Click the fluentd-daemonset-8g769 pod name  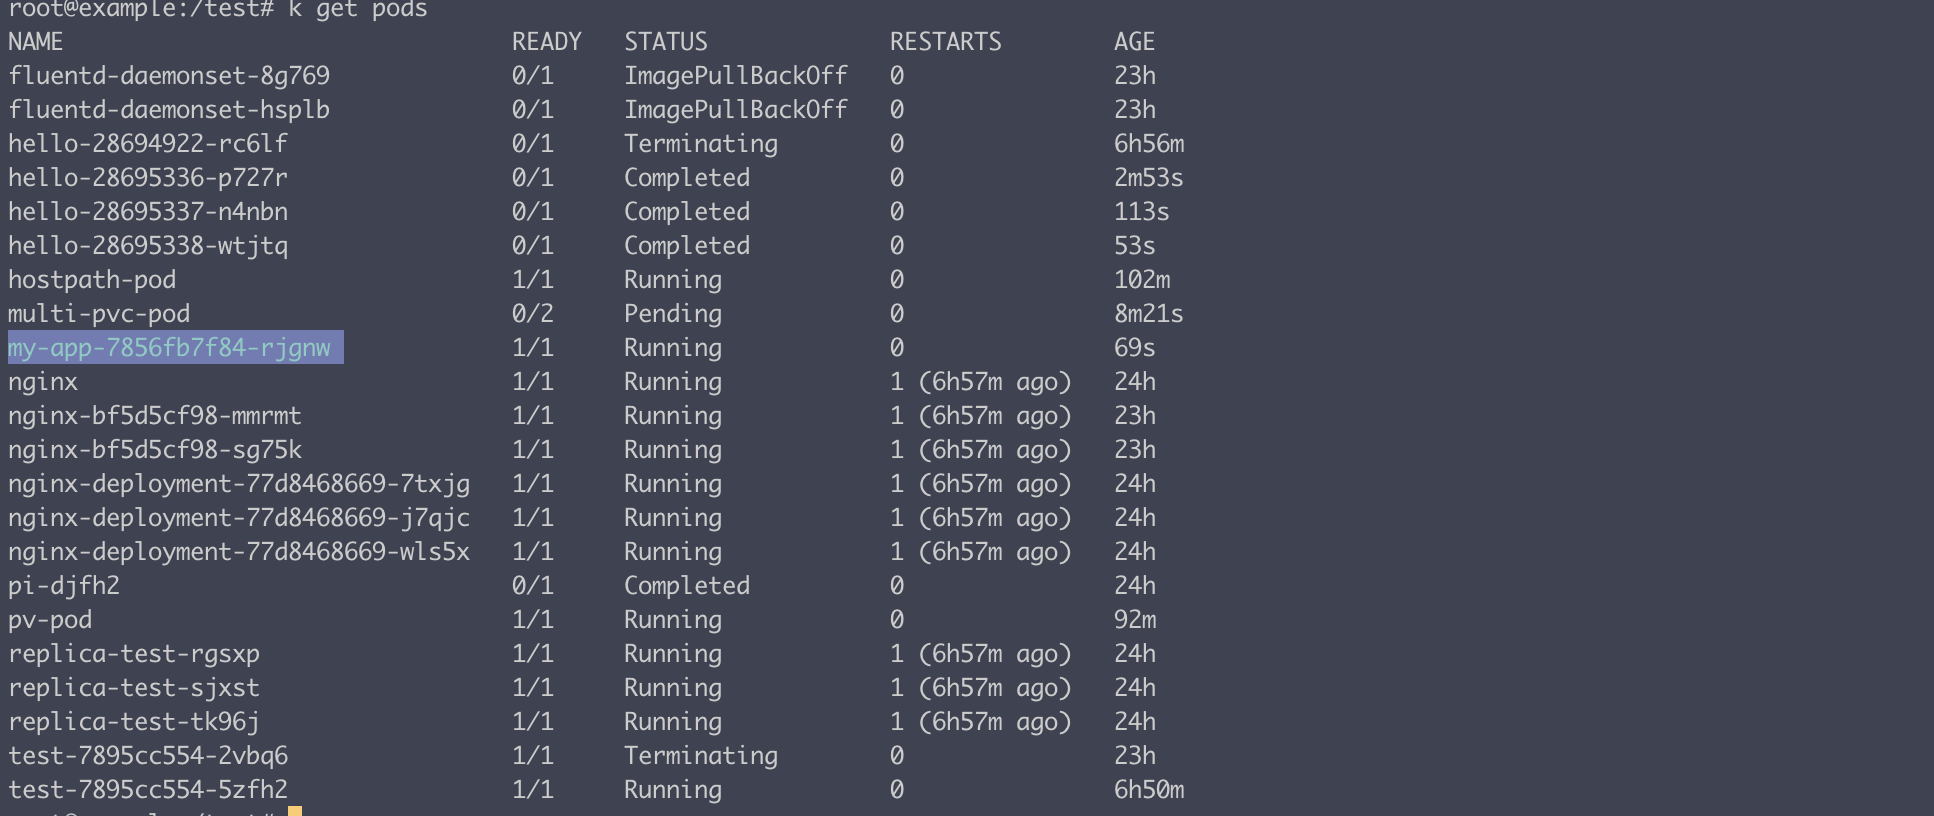click(169, 76)
